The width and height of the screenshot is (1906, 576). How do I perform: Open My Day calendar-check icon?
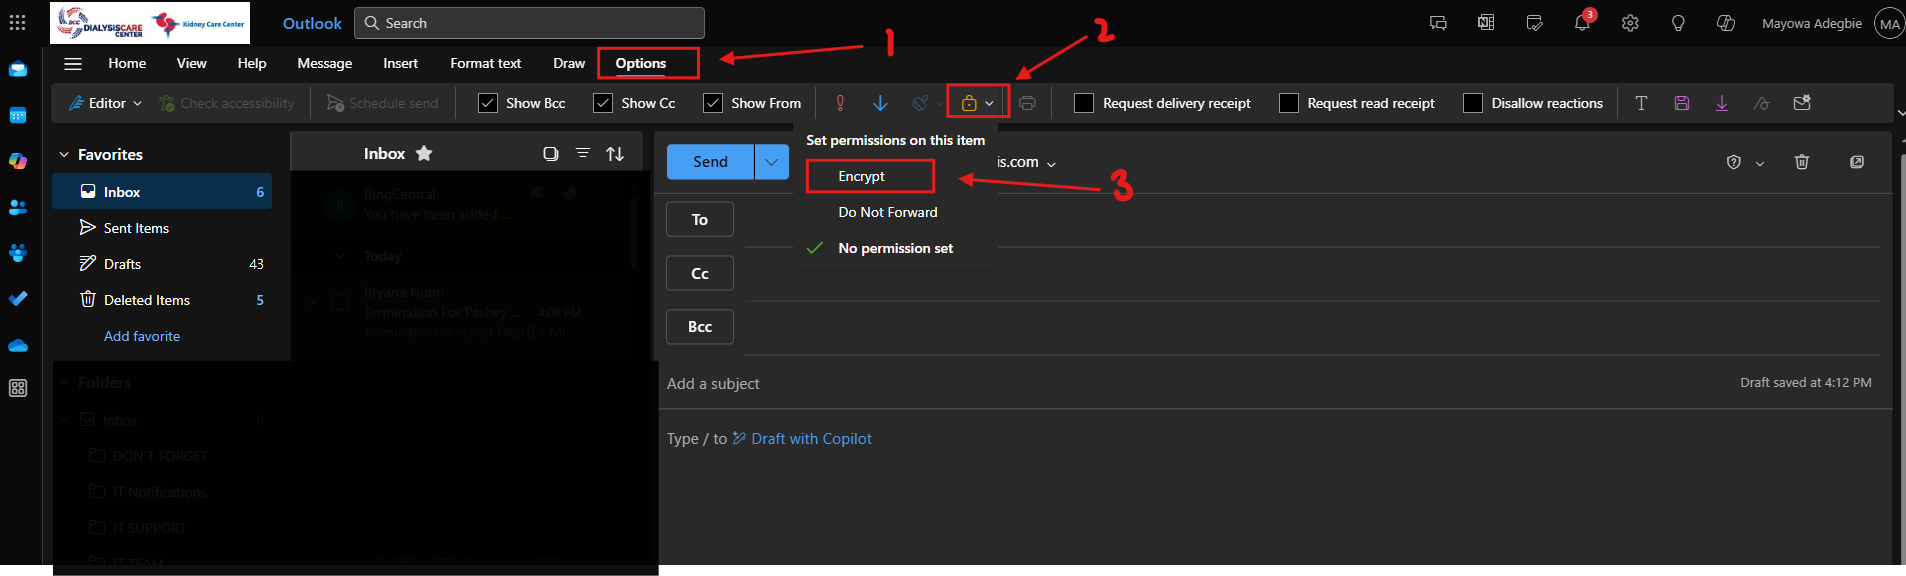1534,23
